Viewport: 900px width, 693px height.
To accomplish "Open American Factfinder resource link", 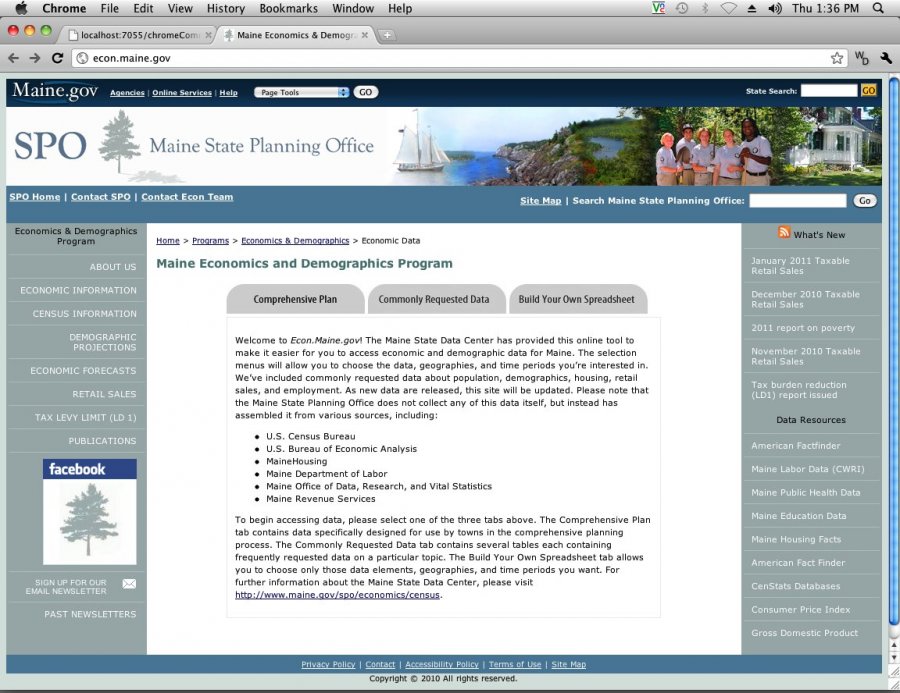I will 796,446.
